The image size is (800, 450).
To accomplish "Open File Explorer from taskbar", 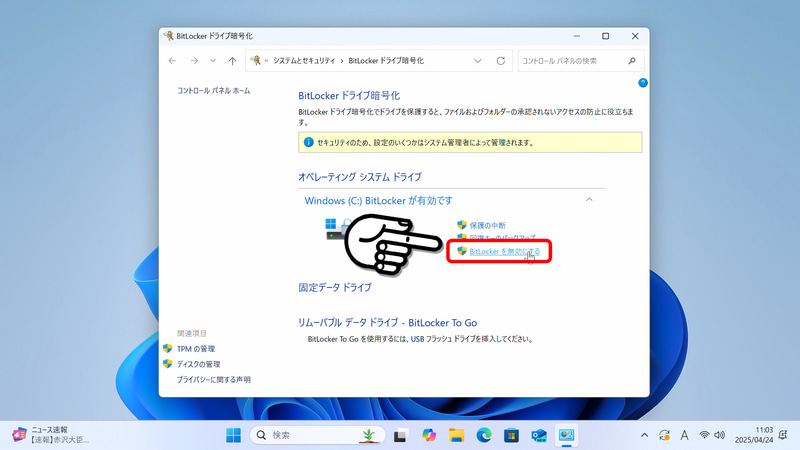I will coord(456,435).
